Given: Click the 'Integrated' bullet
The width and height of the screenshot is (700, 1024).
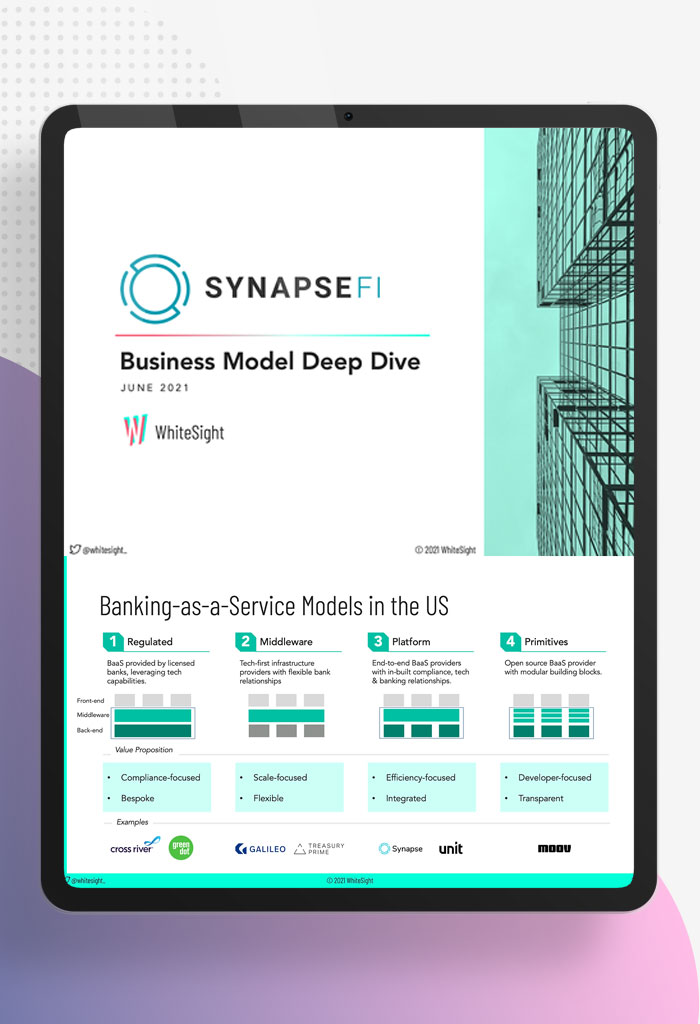Looking at the screenshot, I should pos(406,799).
